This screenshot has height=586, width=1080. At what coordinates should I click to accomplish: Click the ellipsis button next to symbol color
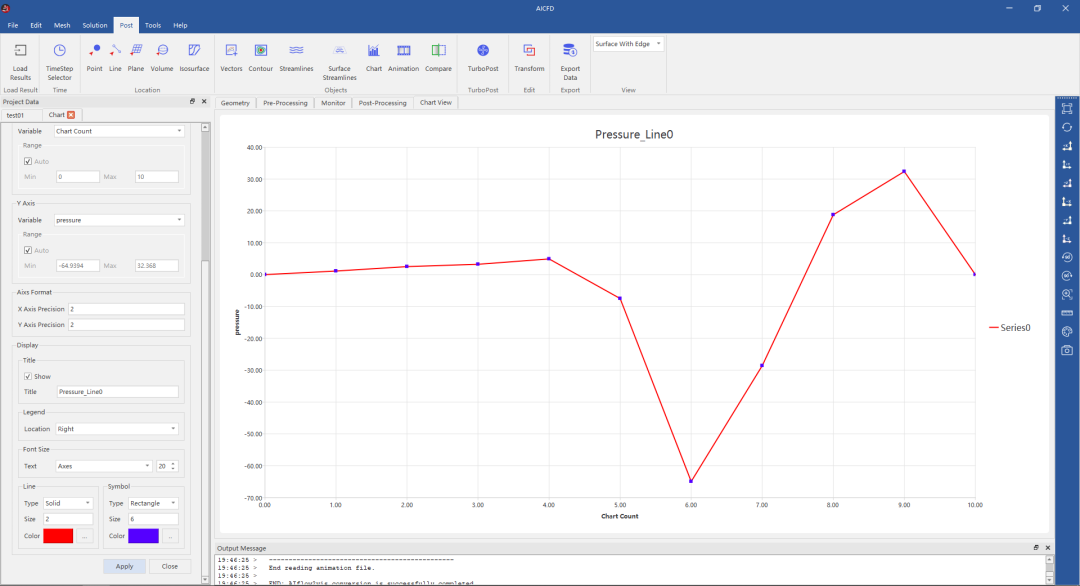[x=170, y=536]
